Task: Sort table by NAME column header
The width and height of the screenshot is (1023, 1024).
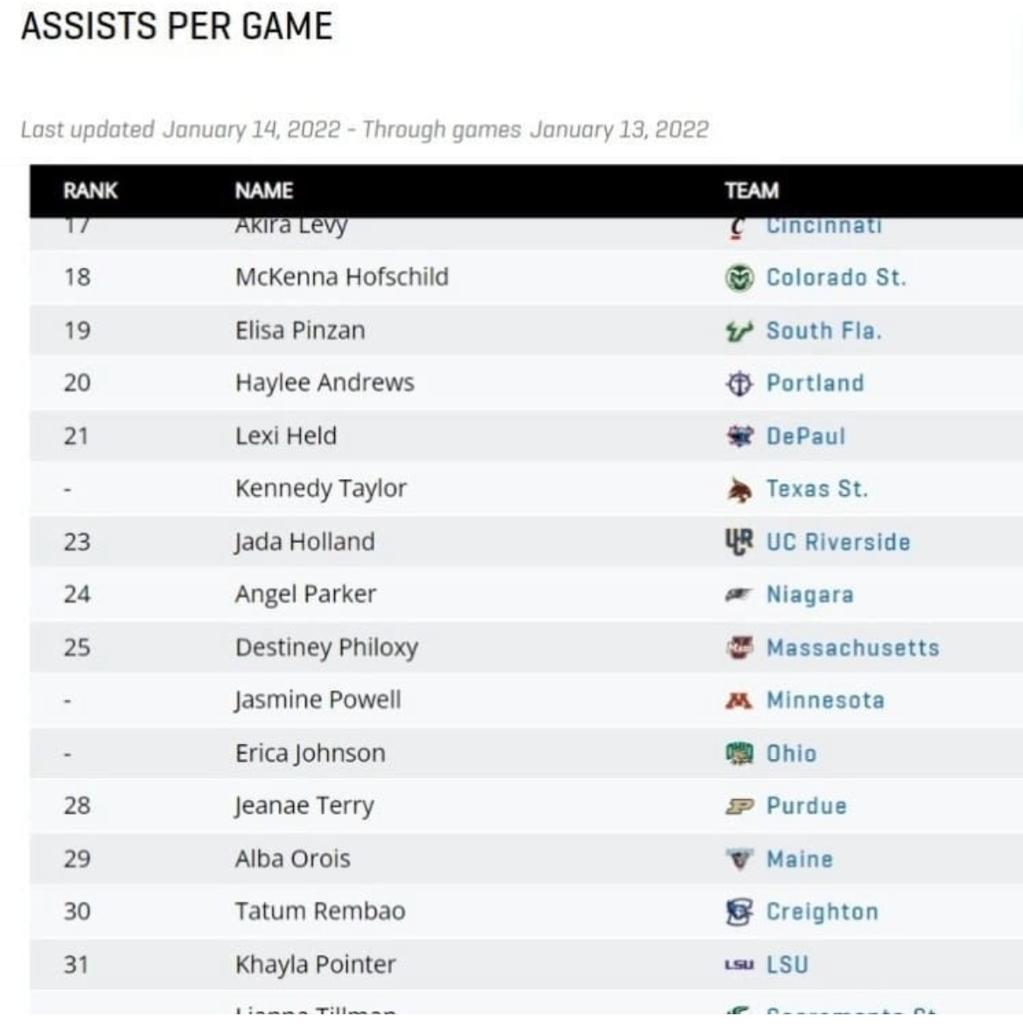Action: pos(264,190)
